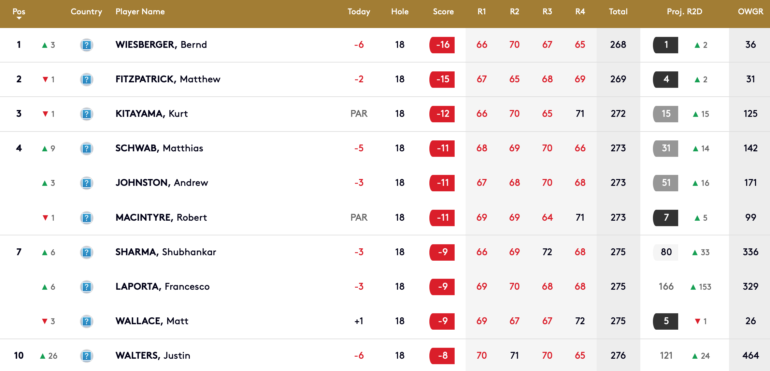This screenshot has height=371, width=770.
Task: Click the red -8 score badge for Walters
Action: 442,356
